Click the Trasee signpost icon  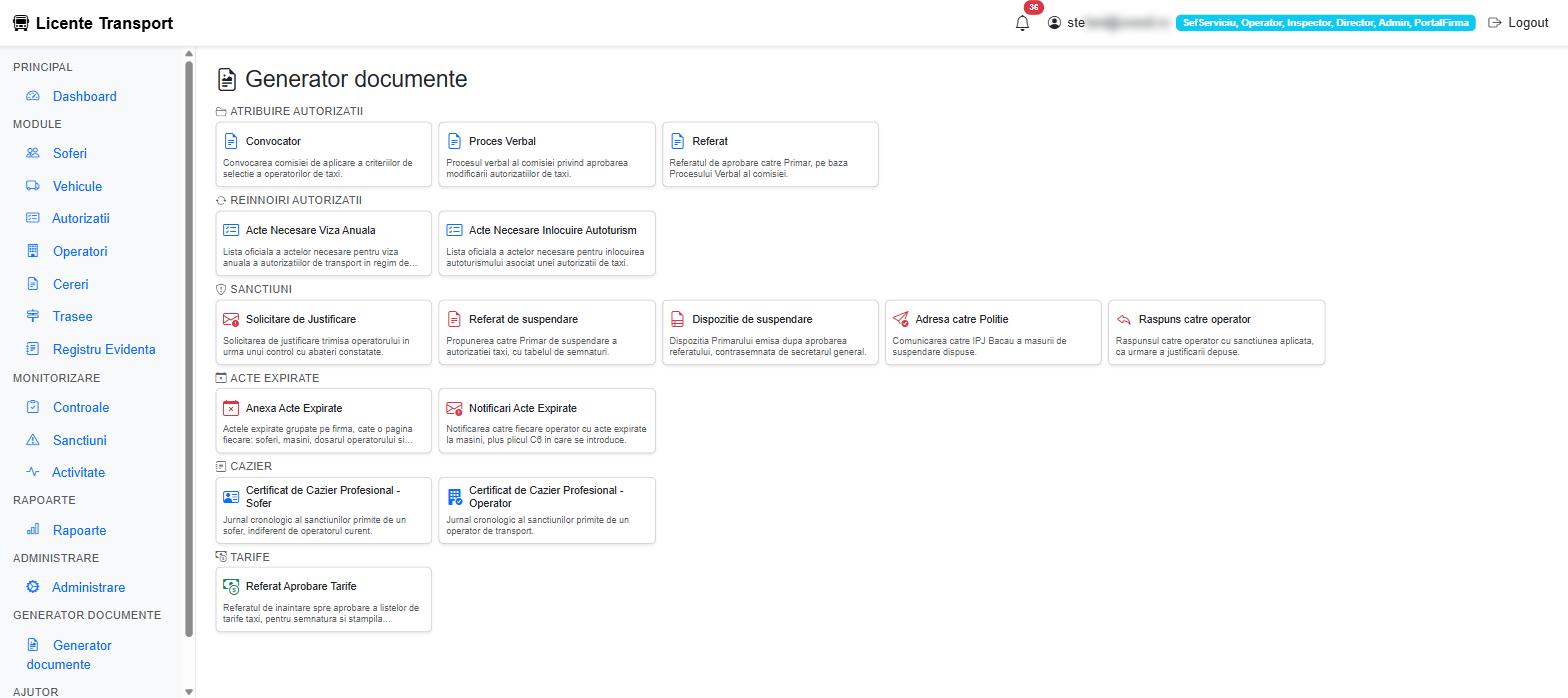pyautogui.click(x=33, y=316)
